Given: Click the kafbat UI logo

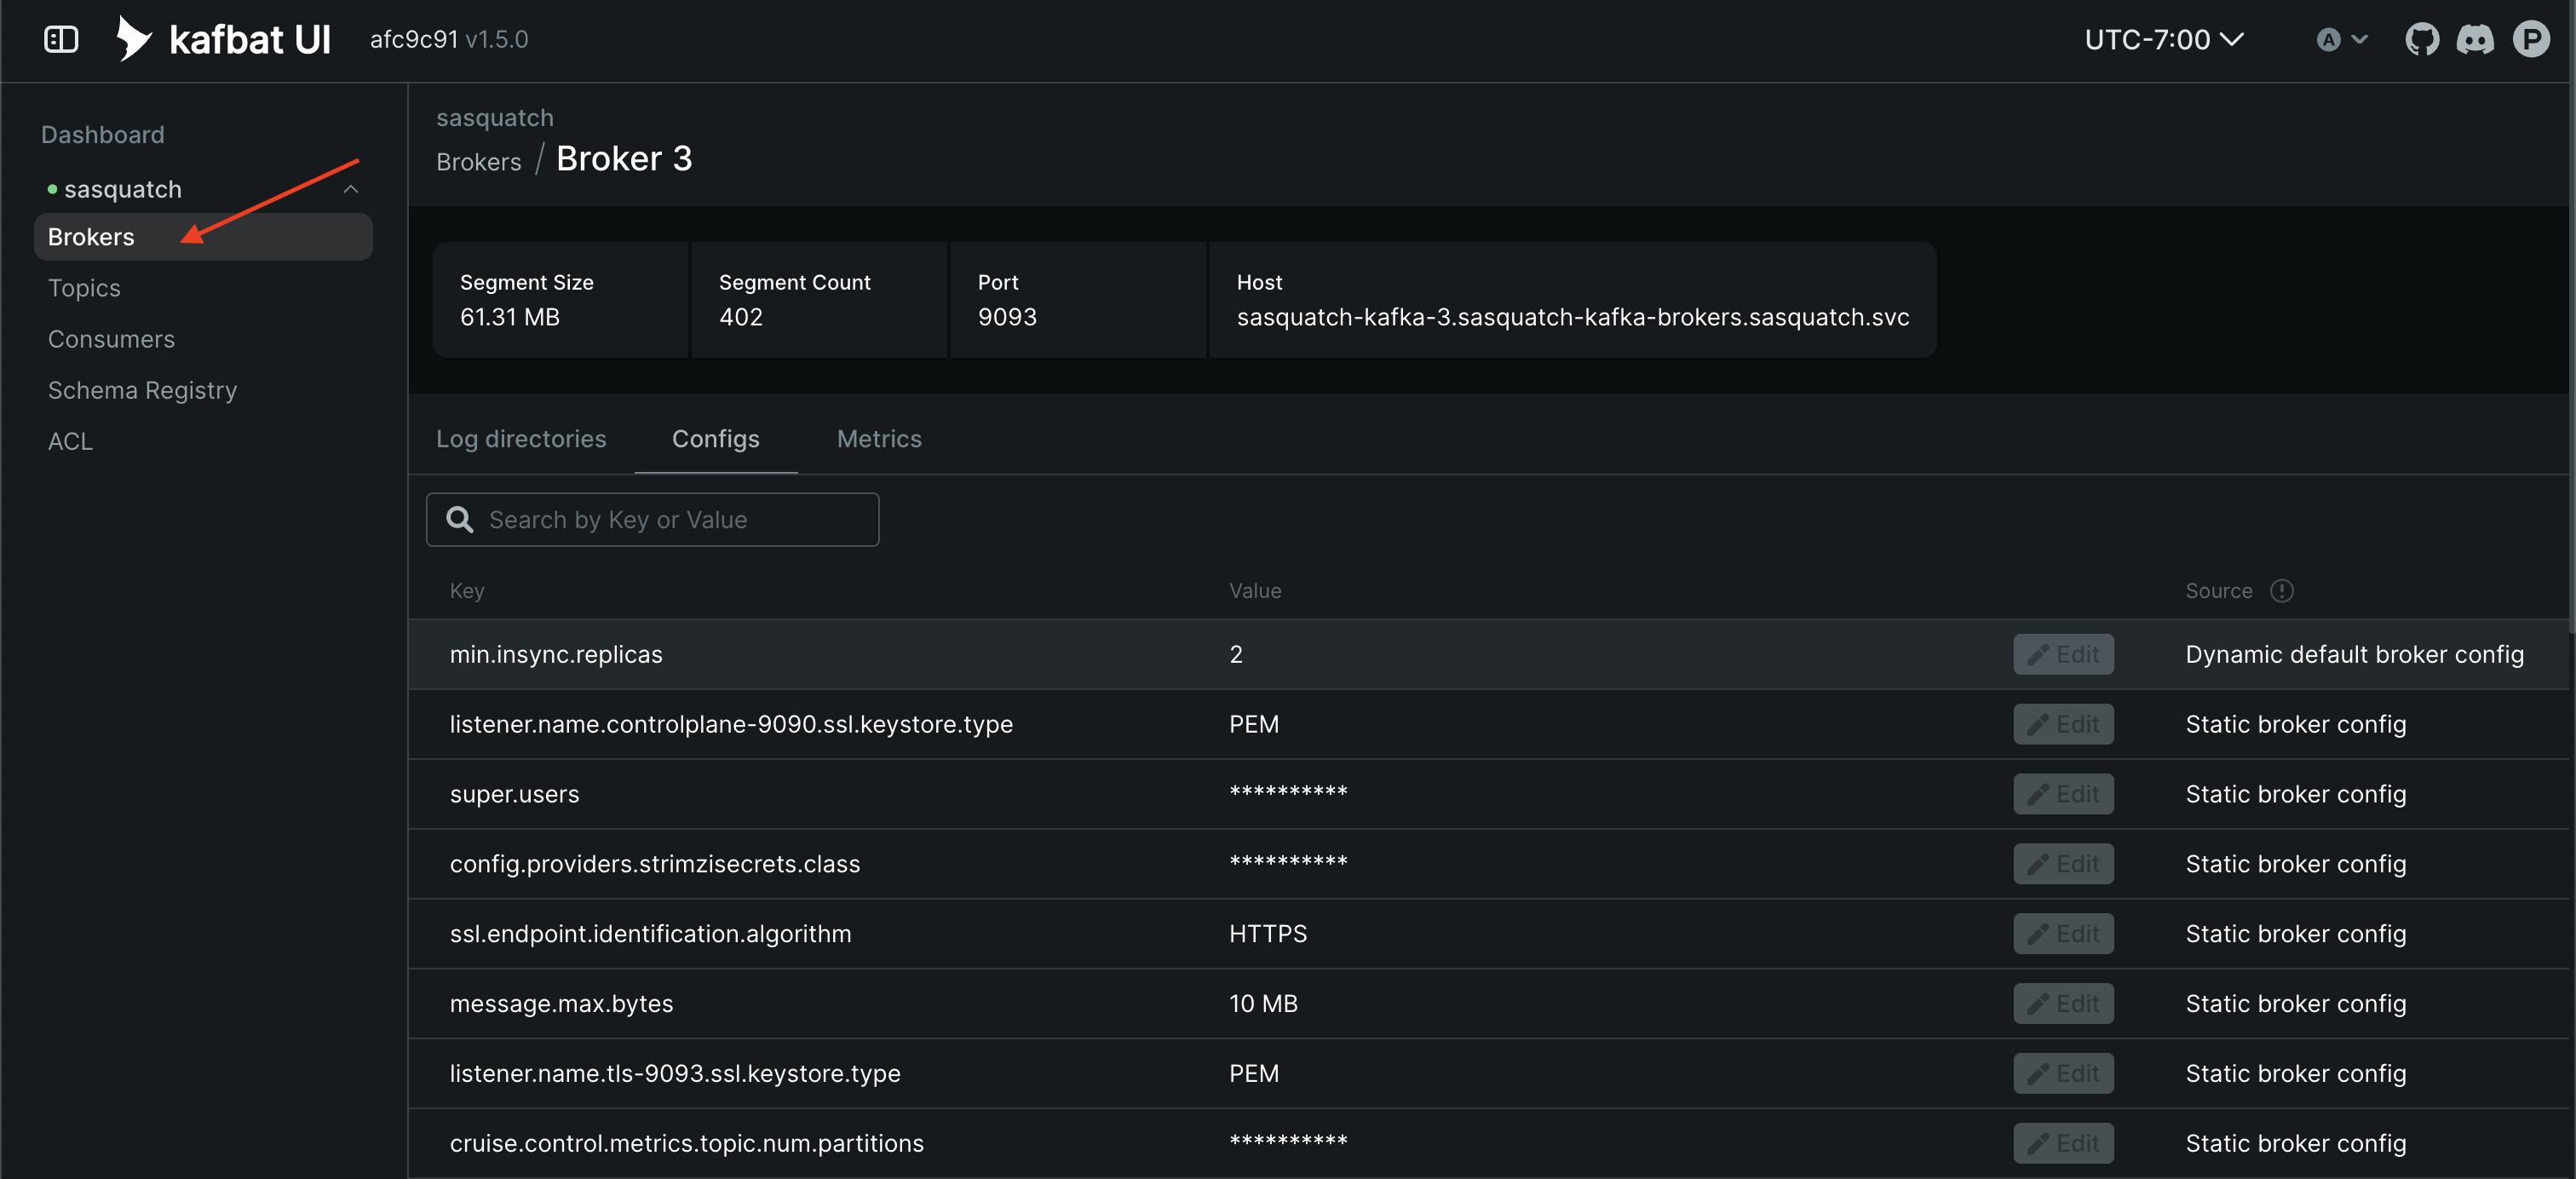Looking at the screenshot, I should click(223, 39).
